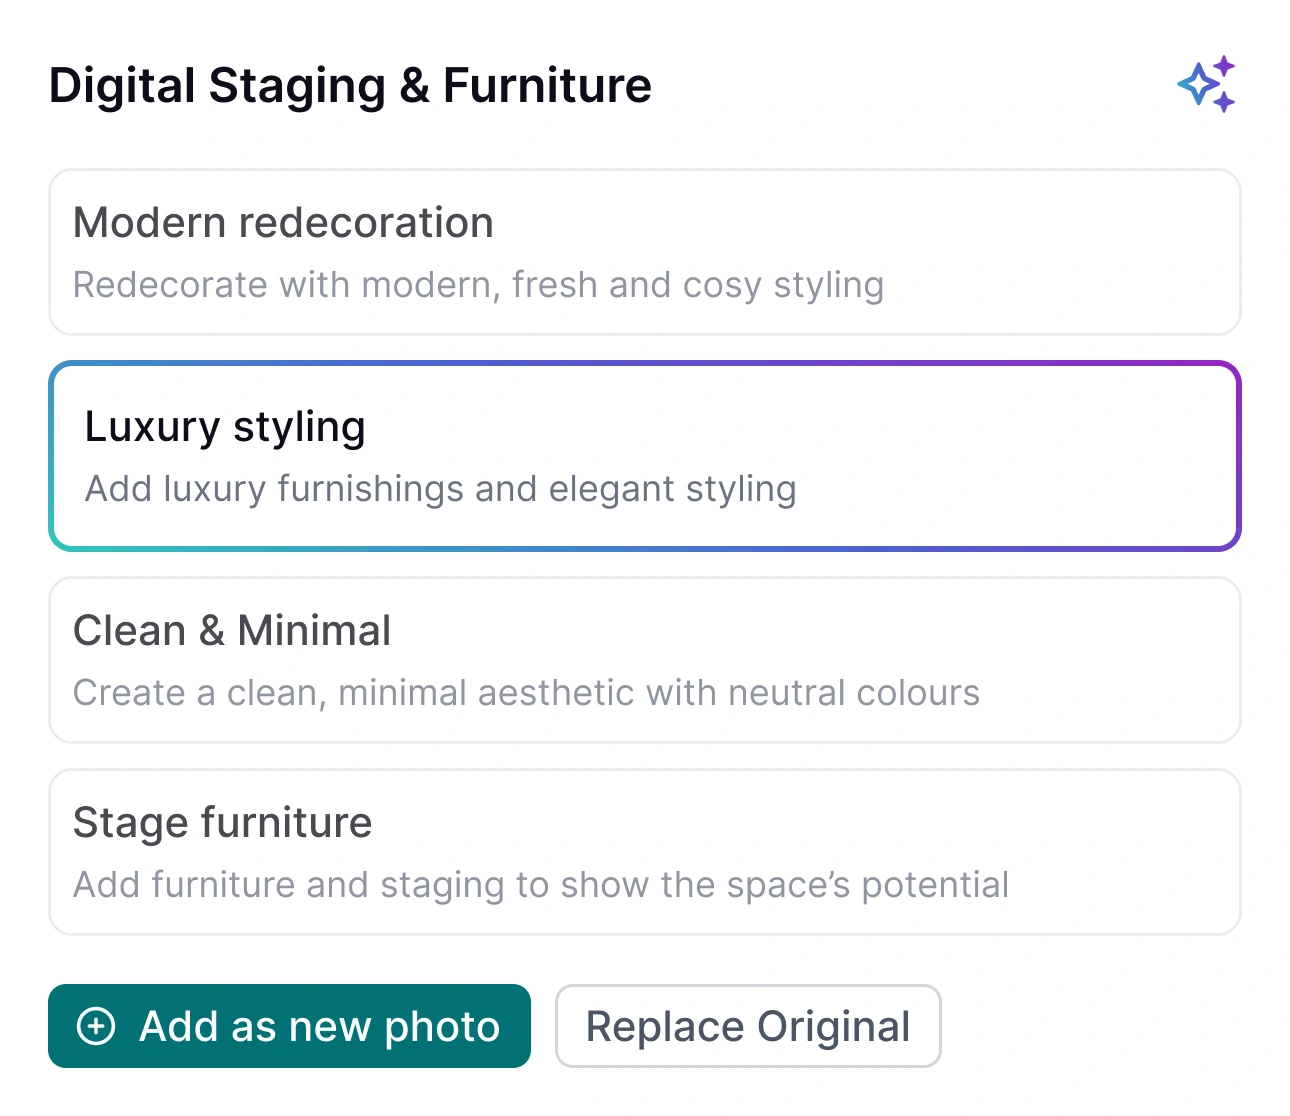This screenshot has height=1116, width=1290.
Task: Click the 'Stage furniture' title text
Action: coord(222,823)
